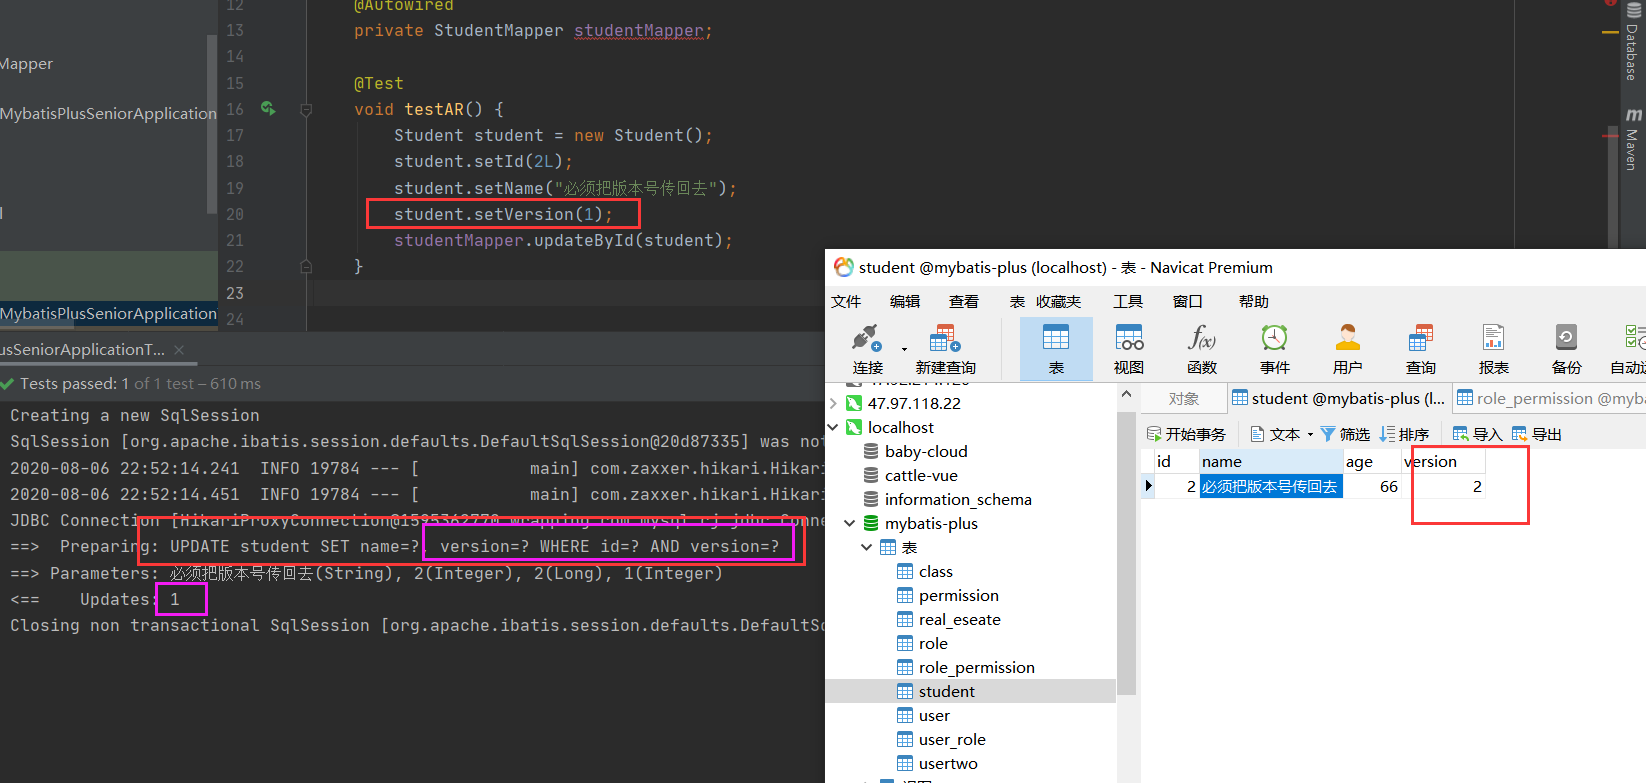The image size is (1646, 783).
Task: Select the cattle-vue database
Action: pos(921,476)
